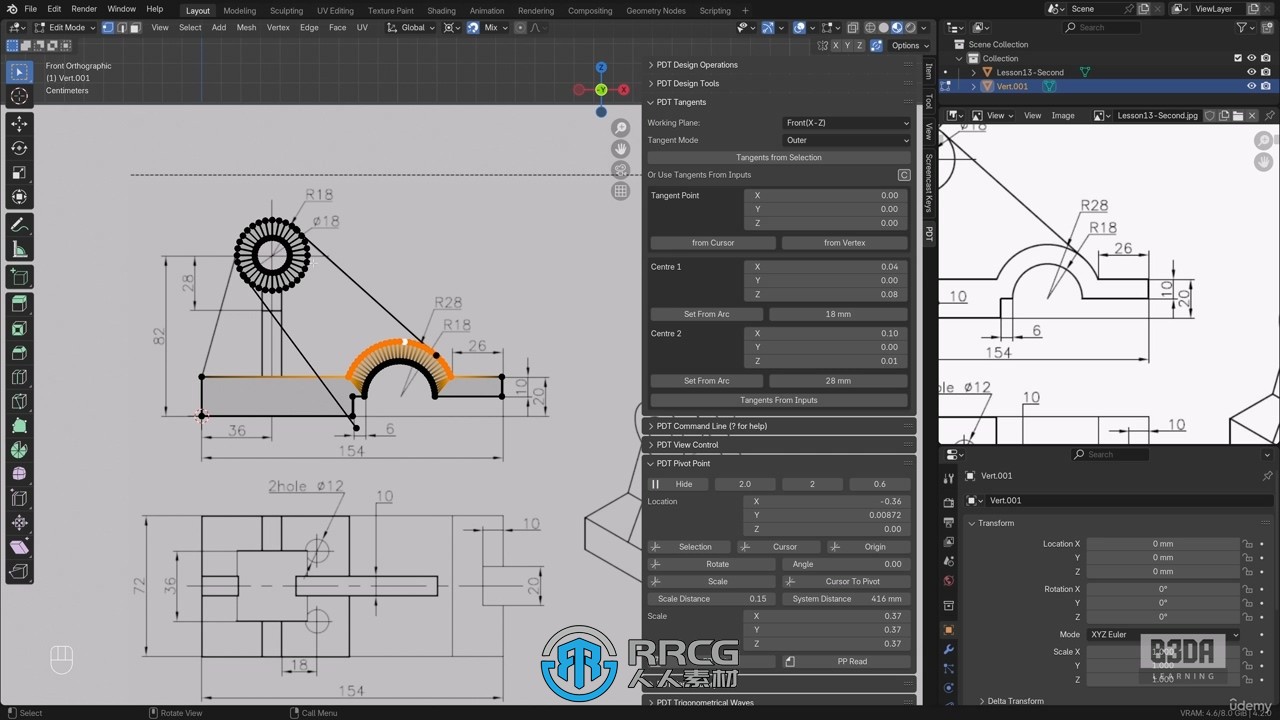Enable edge select mode
1280x720 pixels.
[122, 28]
